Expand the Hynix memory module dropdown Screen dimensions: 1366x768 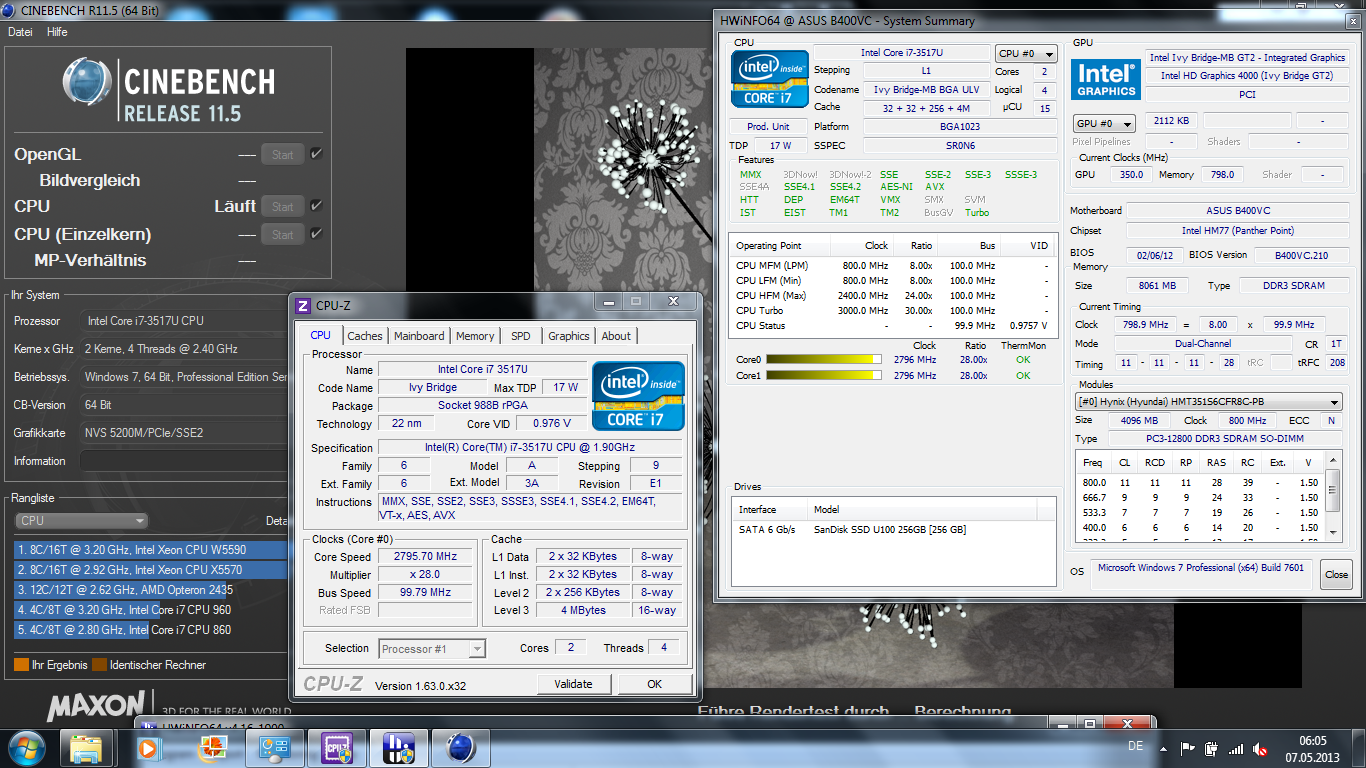tap(1208, 402)
